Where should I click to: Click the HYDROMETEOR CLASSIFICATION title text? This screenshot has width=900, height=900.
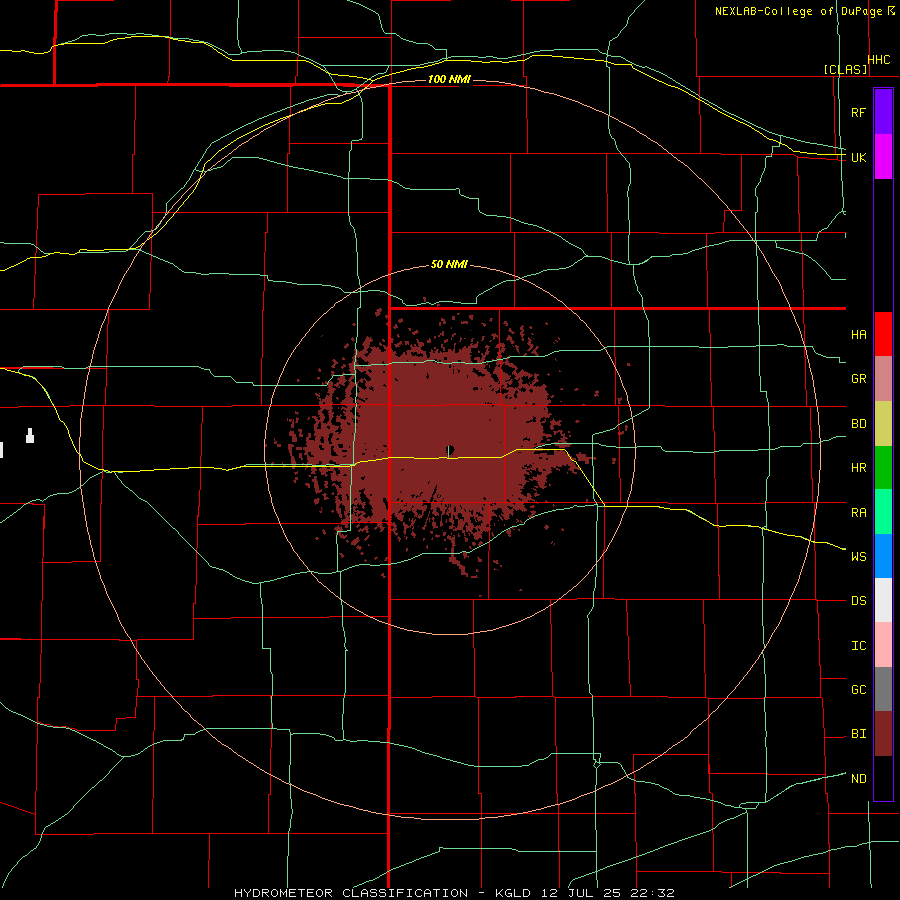[x=351, y=893]
